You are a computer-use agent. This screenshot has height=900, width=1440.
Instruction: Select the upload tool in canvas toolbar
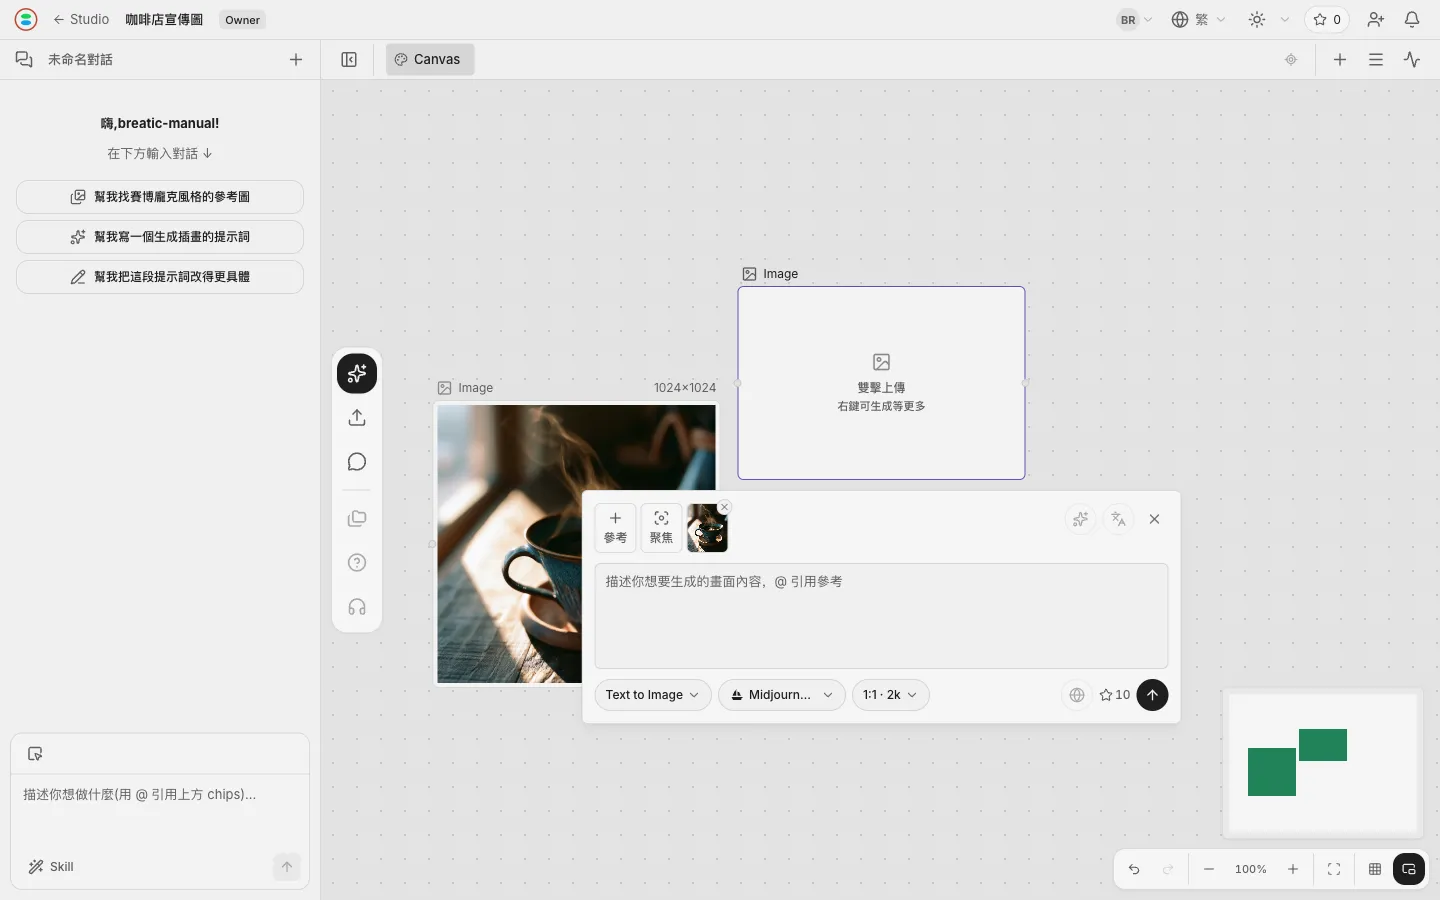point(357,418)
